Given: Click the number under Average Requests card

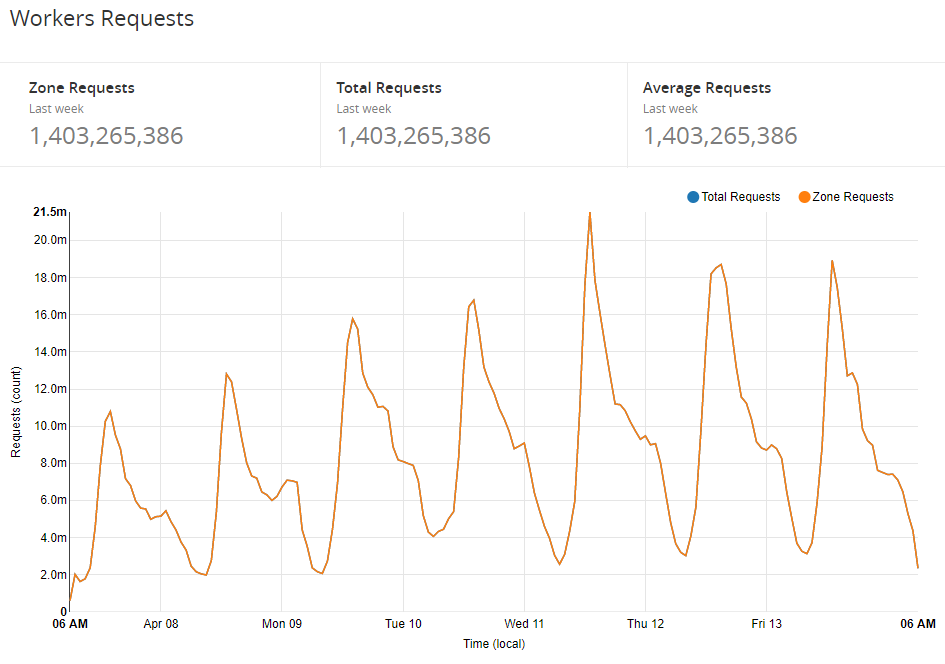Looking at the screenshot, I should [720, 136].
